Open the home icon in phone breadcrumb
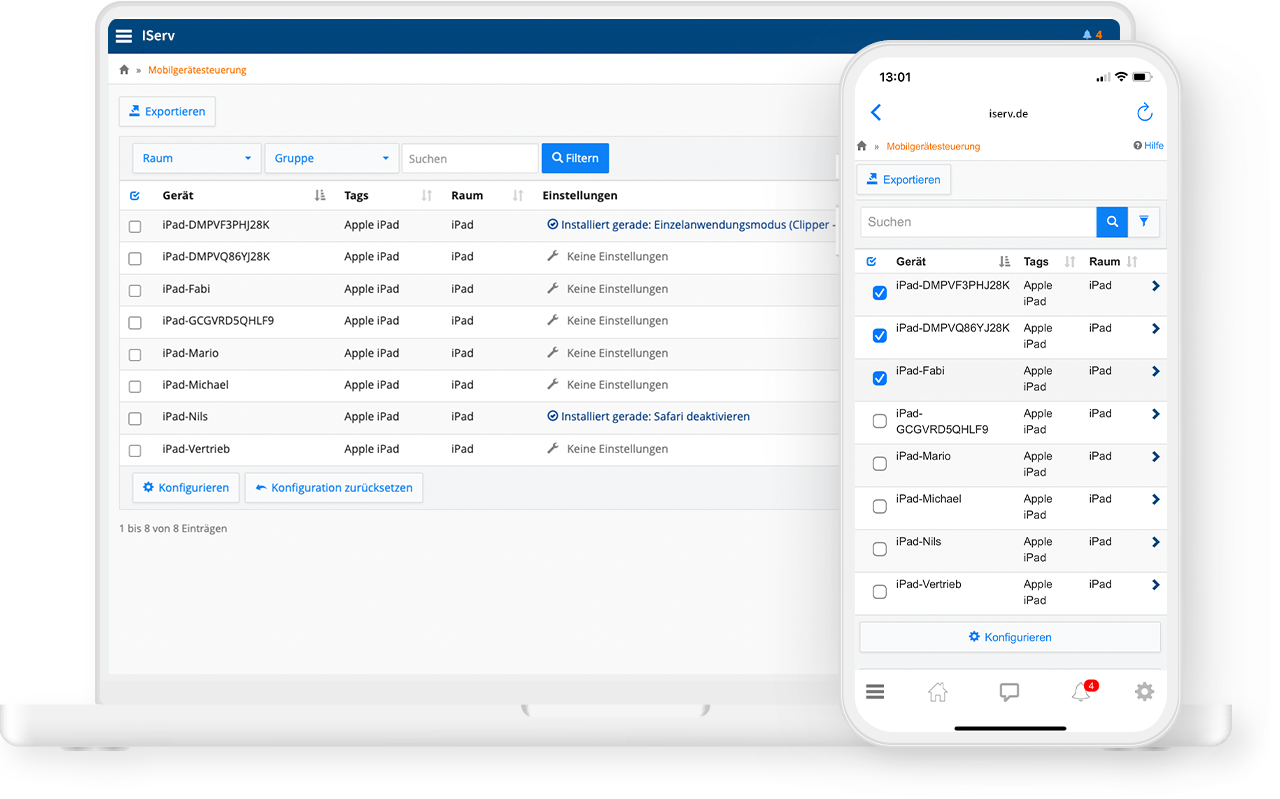The width and height of the screenshot is (1280, 799). click(x=862, y=146)
